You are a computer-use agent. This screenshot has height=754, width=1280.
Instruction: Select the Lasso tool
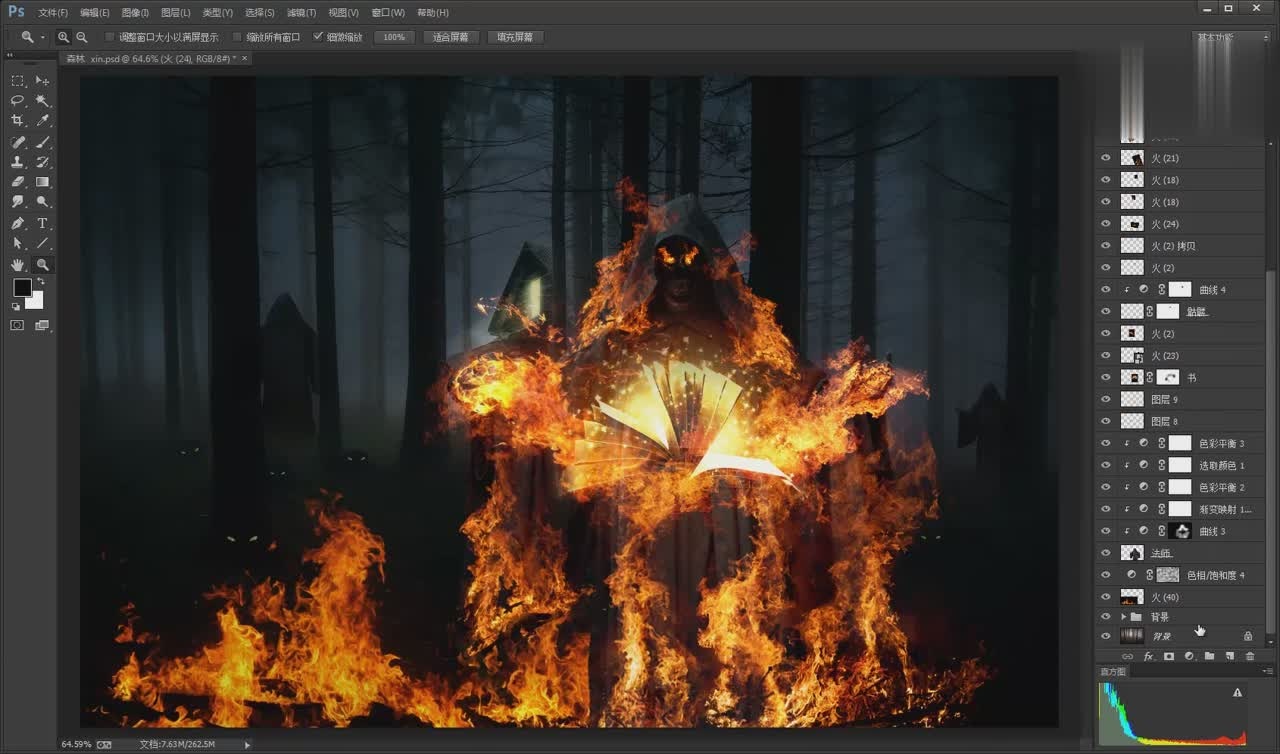(x=17, y=100)
